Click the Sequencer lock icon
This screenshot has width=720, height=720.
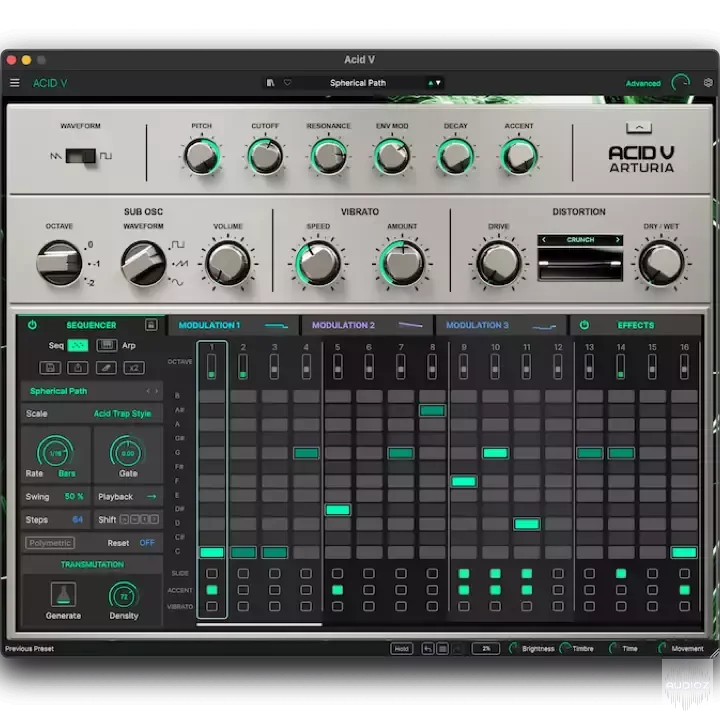(x=151, y=325)
